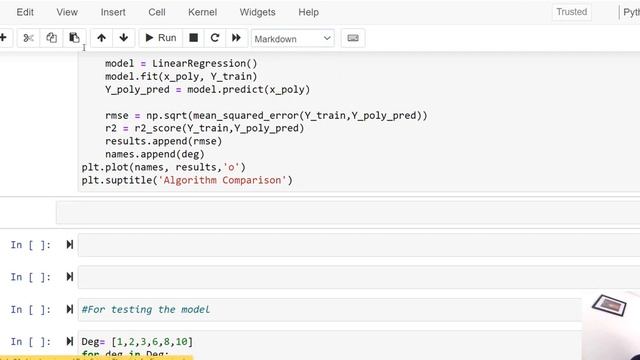This screenshot has width=640, height=360.
Task: Open the Cell menu
Action: (157, 12)
